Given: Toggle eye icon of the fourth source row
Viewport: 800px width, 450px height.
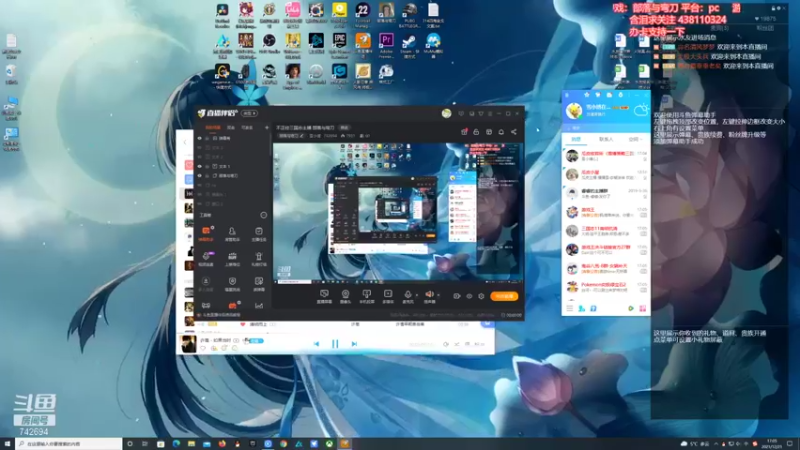Looking at the screenshot, I should [199, 166].
